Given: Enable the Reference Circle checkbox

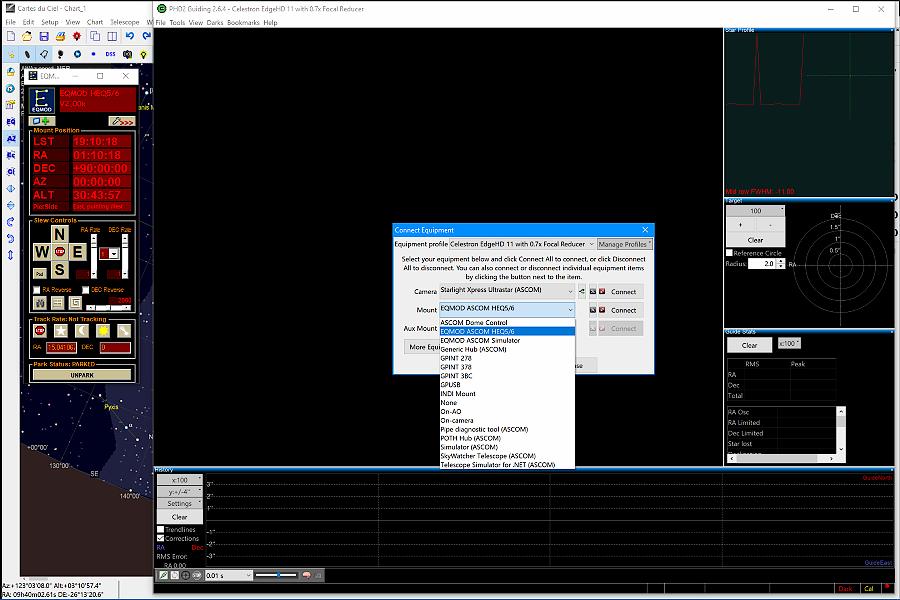Looking at the screenshot, I should pos(730,253).
